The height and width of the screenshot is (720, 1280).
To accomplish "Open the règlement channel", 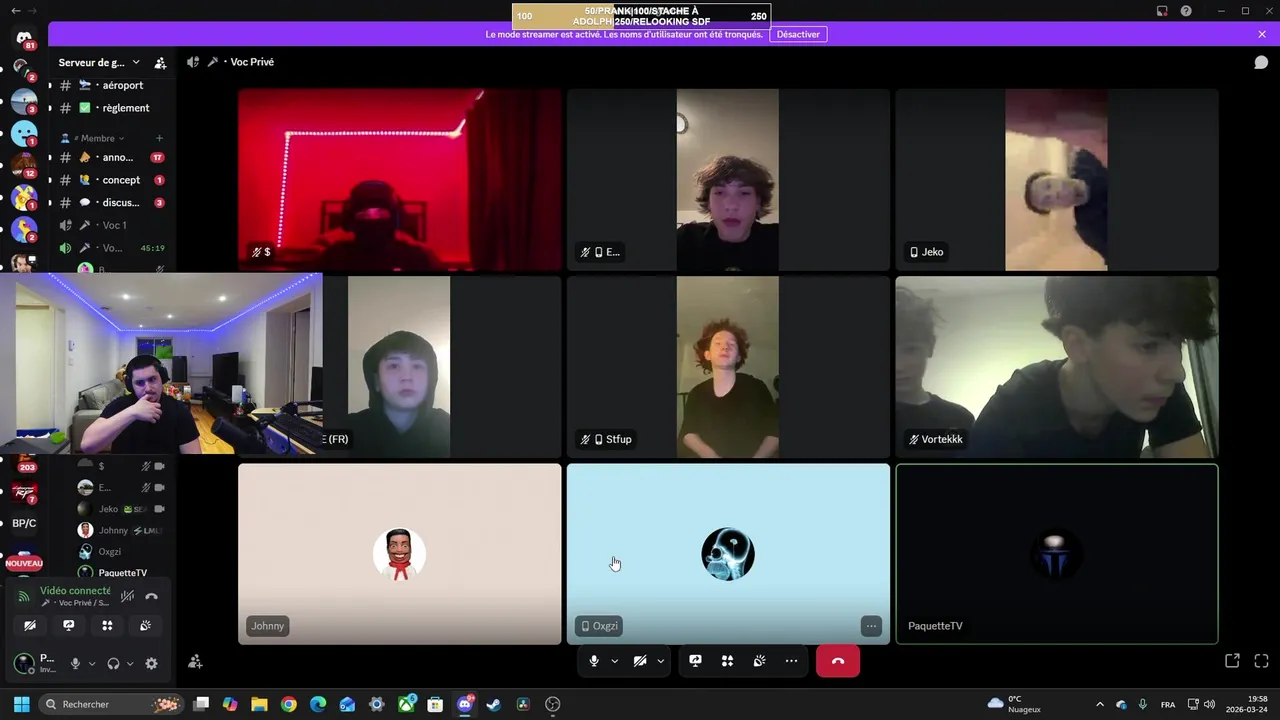I will 110,108.
